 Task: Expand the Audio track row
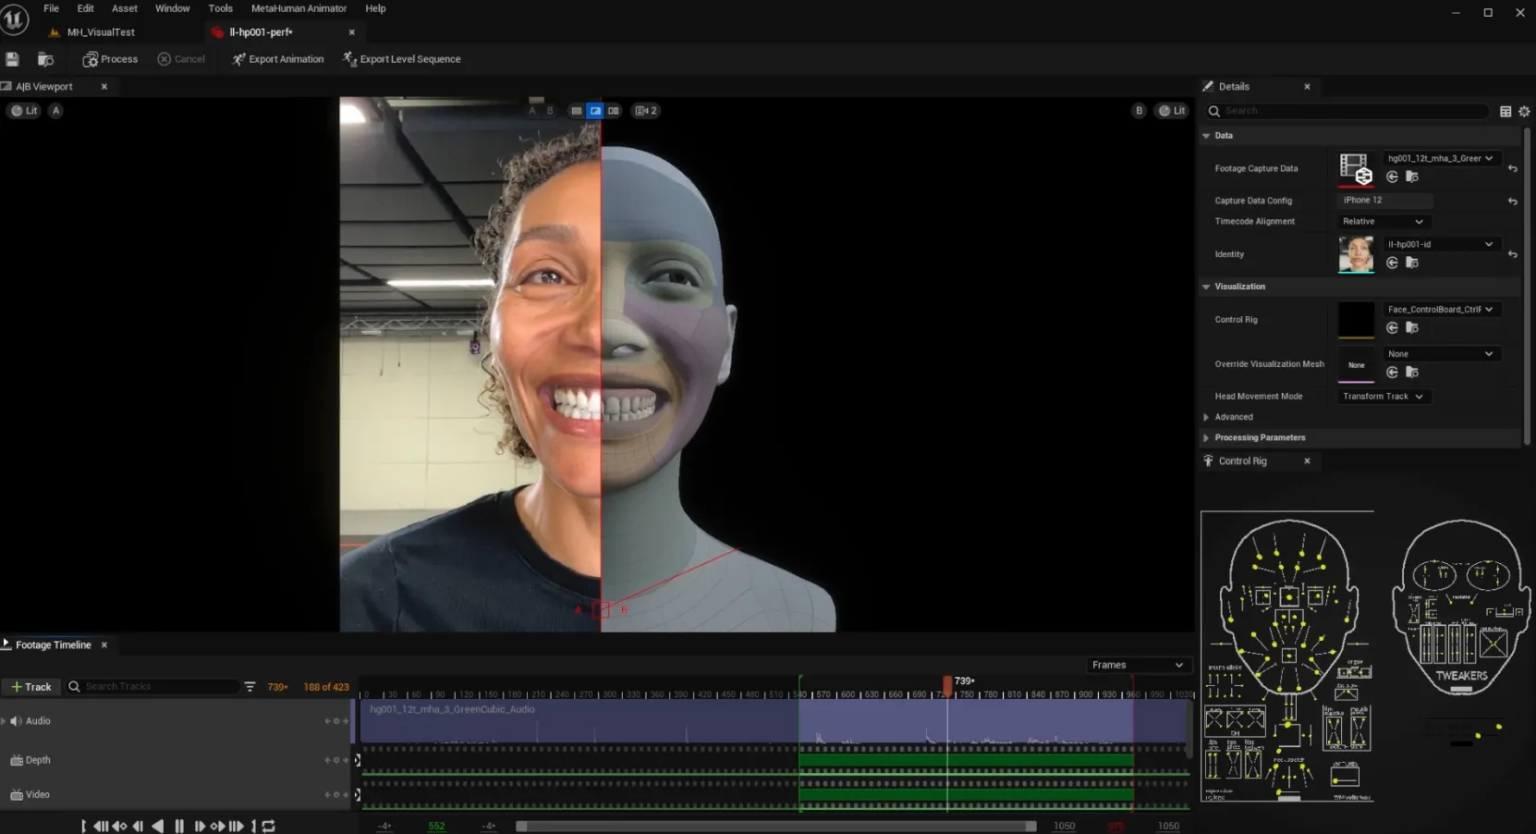(x=4, y=721)
